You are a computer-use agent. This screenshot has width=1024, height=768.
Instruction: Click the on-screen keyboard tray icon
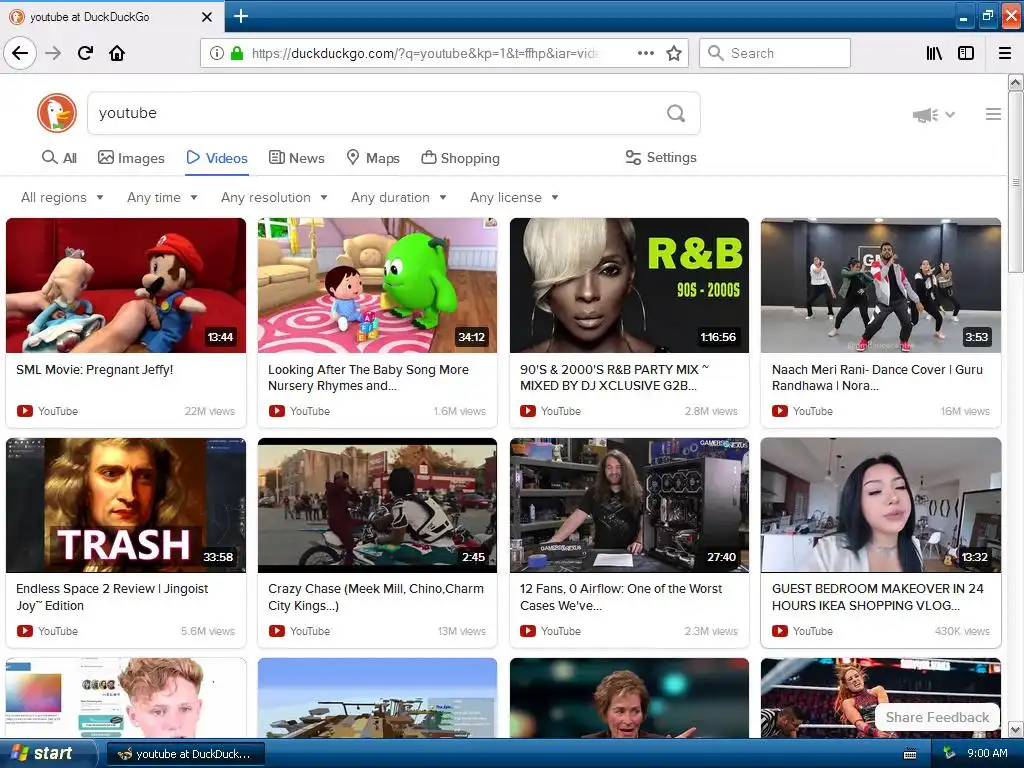(x=910, y=754)
